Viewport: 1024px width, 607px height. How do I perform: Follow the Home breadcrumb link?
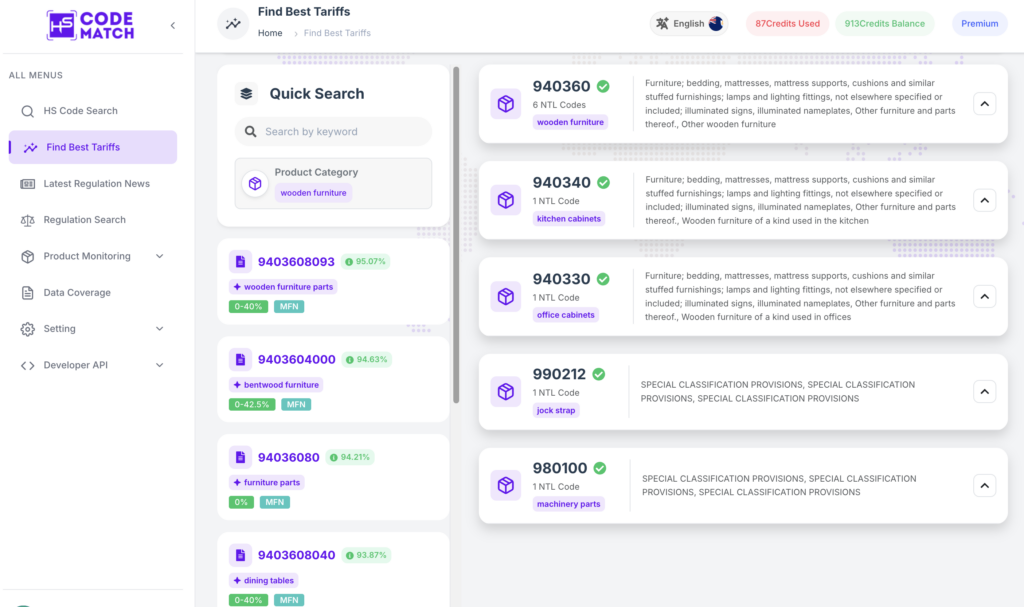270,33
